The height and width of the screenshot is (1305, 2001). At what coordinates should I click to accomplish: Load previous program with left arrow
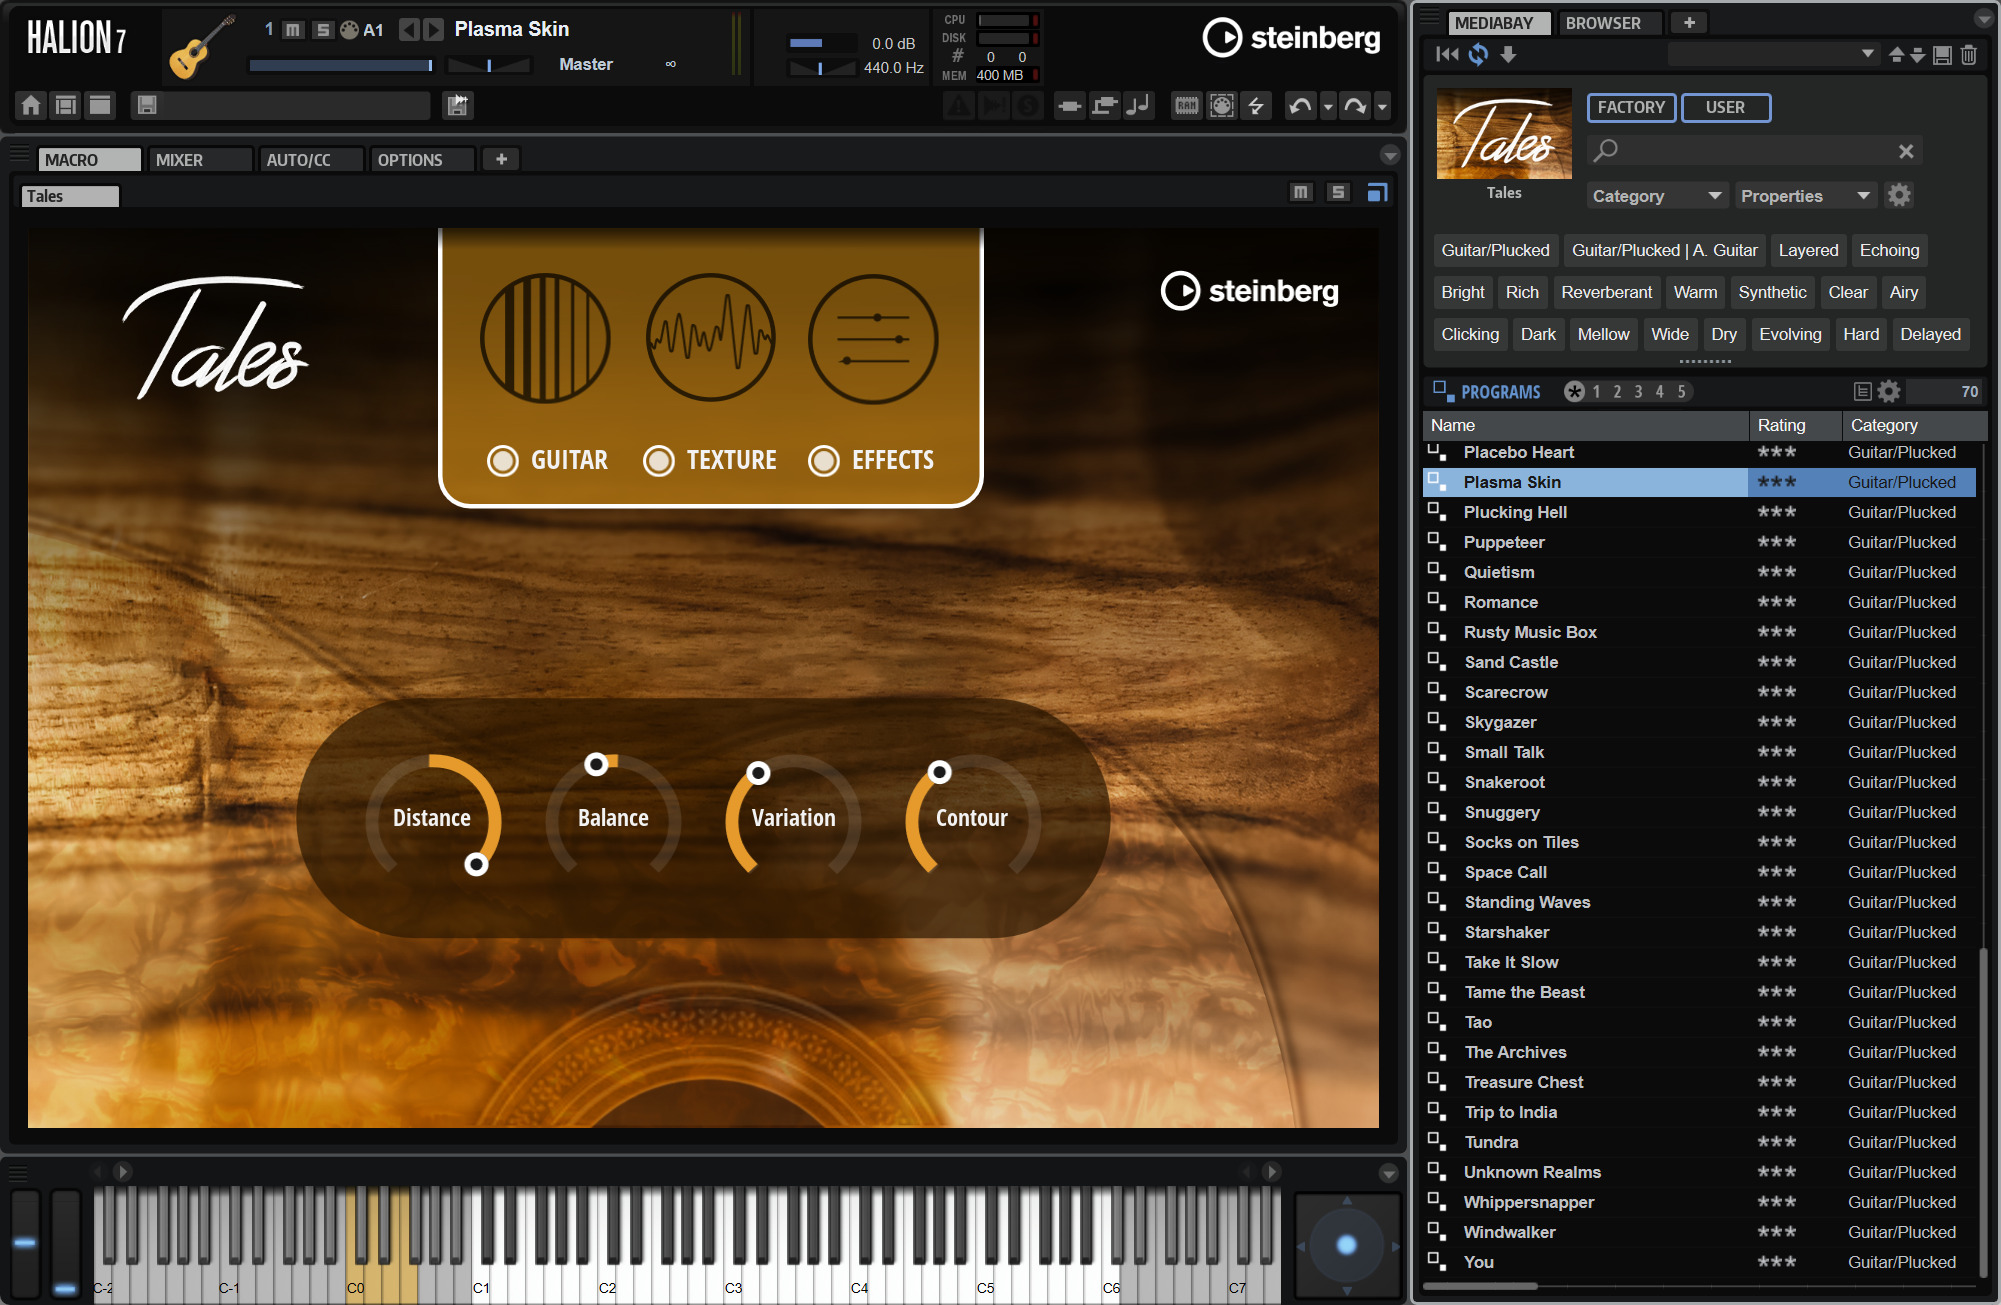click(408, 30)
